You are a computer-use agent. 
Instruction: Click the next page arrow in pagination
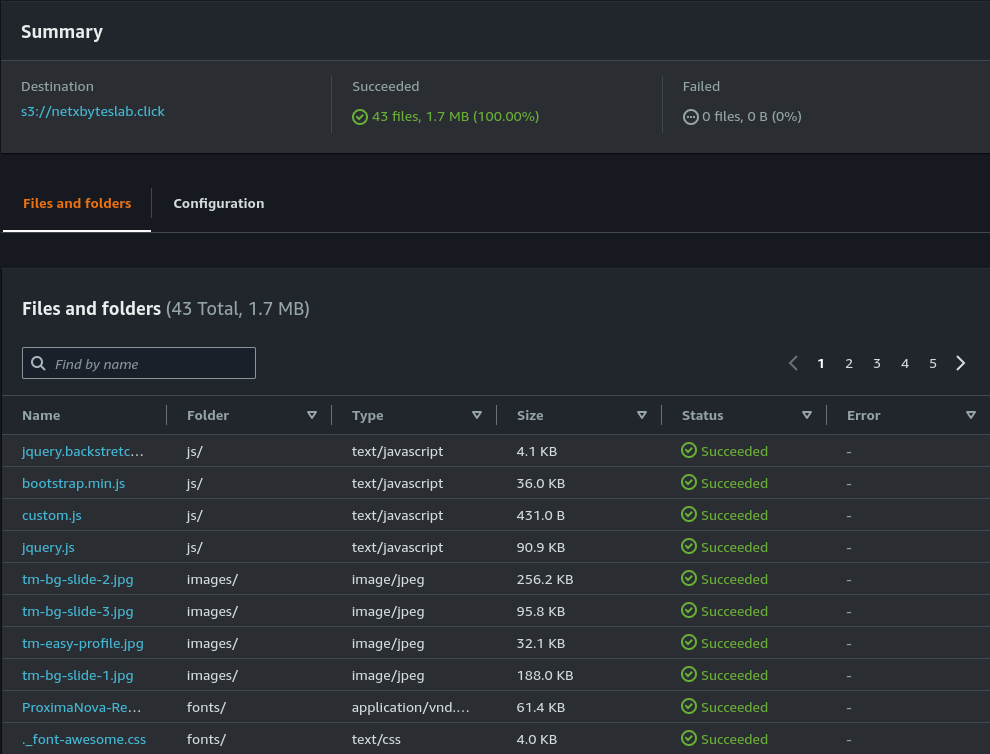pyautogui.click(x=961, y=364)
